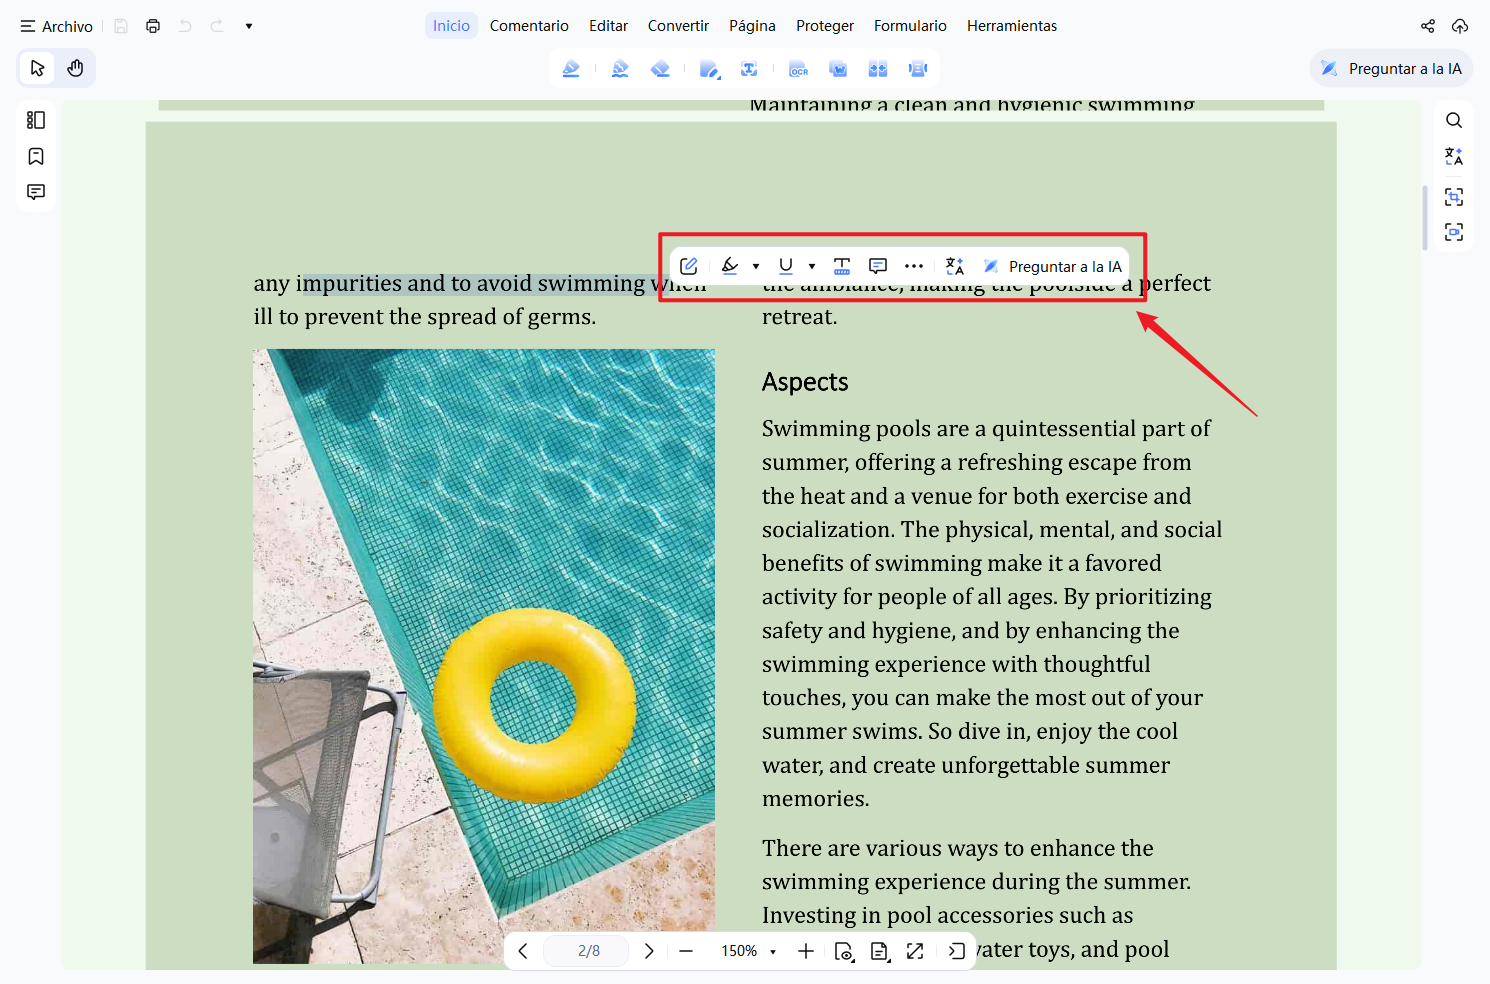
Task: Click the translate icon in floating toolbar
Action: (x=954, y=266)
